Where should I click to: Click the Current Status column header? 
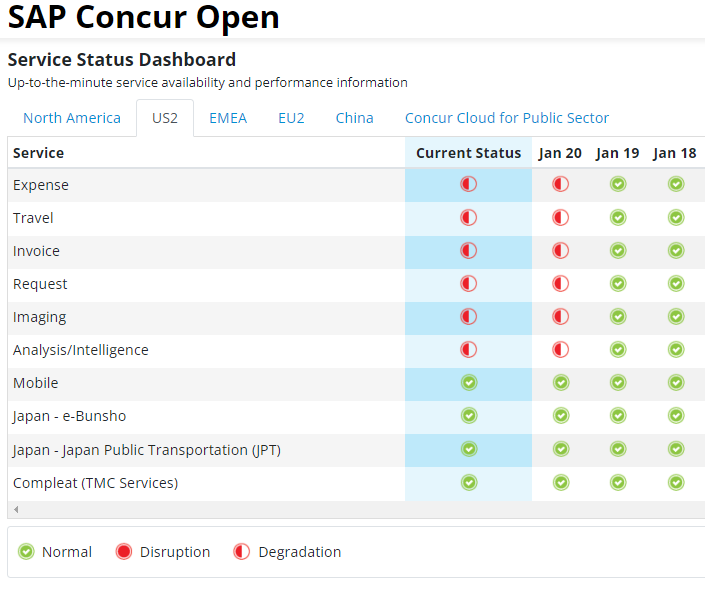click(x=469, y=153)
